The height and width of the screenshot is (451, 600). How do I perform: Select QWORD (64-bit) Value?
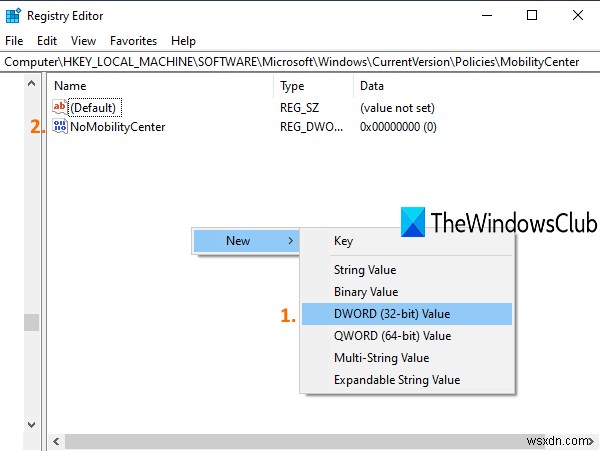407,336
